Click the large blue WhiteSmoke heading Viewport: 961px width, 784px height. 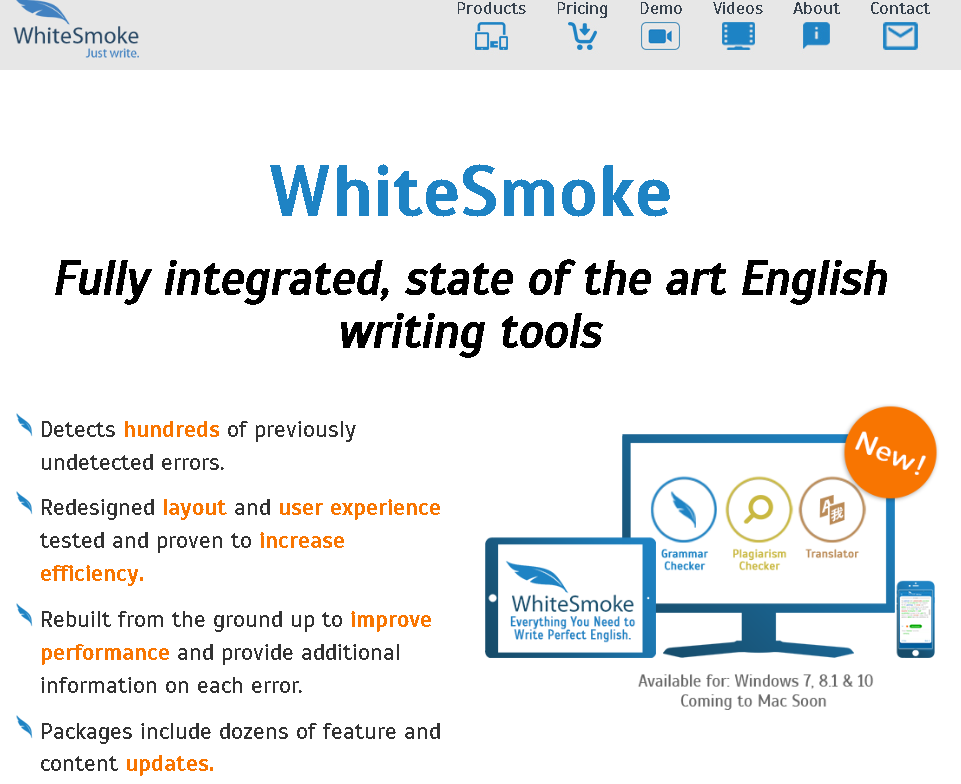pos(471,191)
